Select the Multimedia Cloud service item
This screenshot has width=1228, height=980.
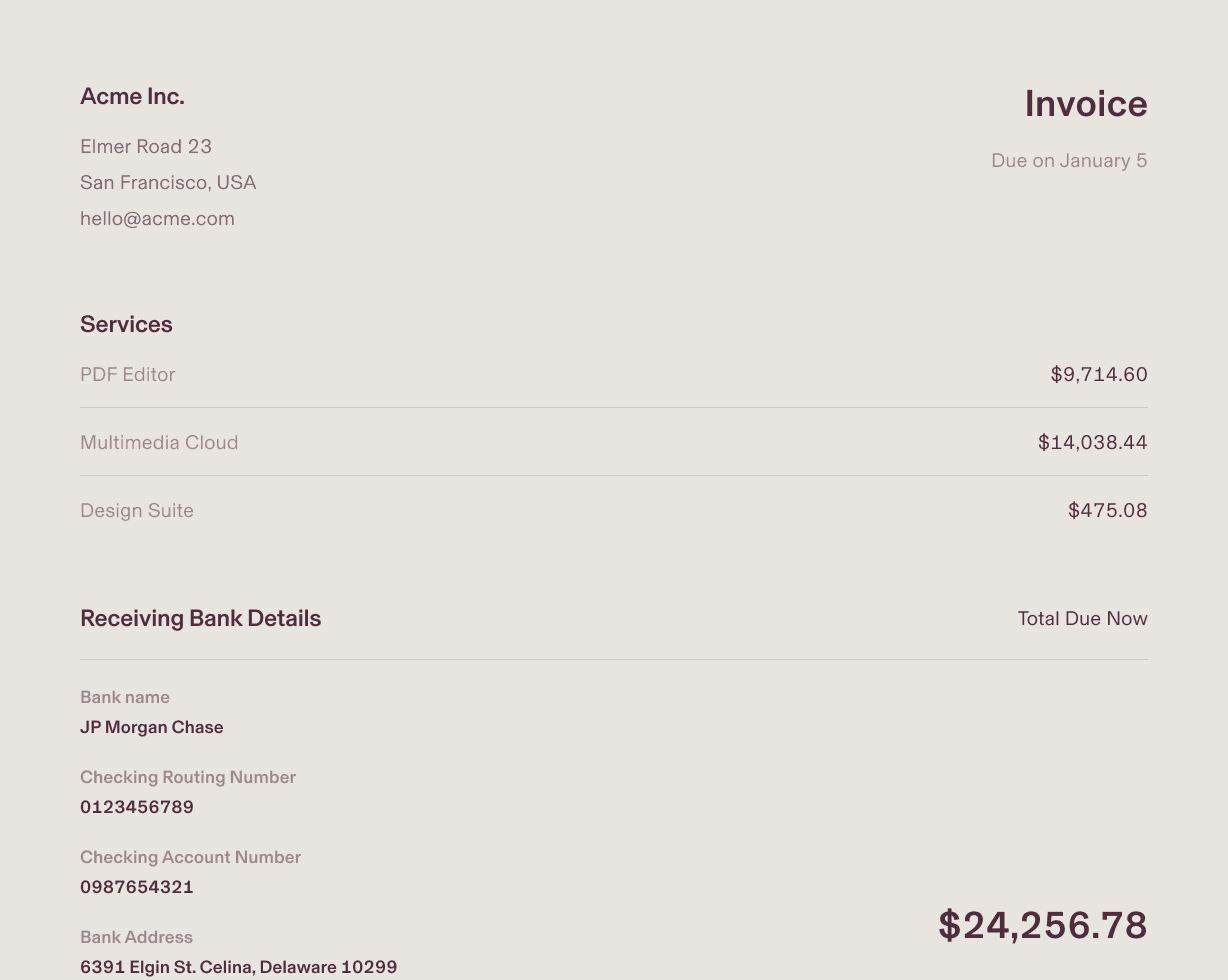coord(159,443)
